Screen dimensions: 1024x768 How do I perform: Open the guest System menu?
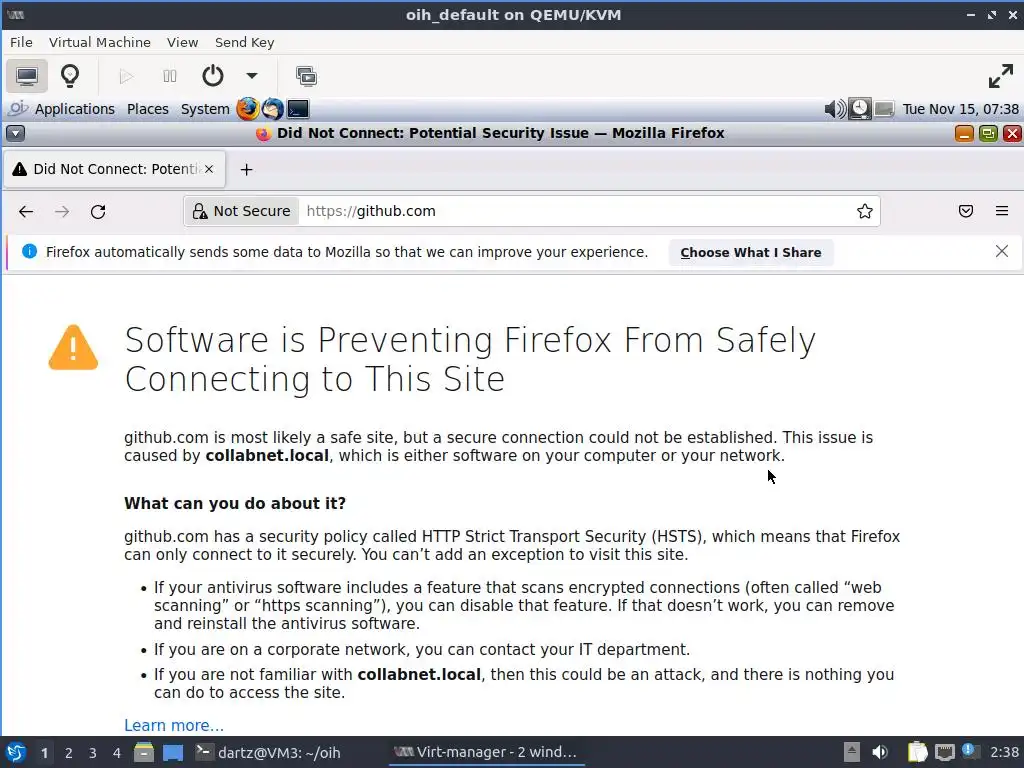[204, 109]
